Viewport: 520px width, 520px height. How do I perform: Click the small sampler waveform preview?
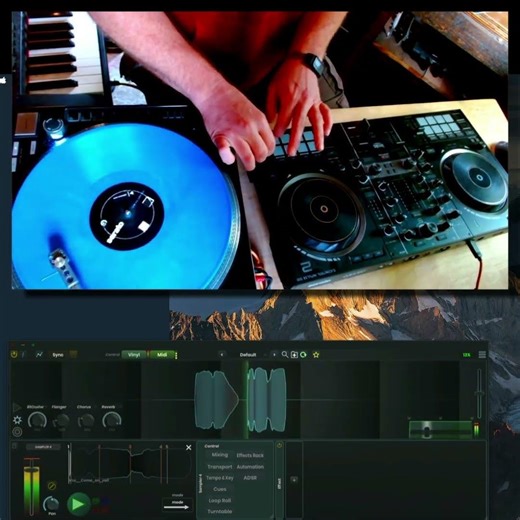pos(130,464)
